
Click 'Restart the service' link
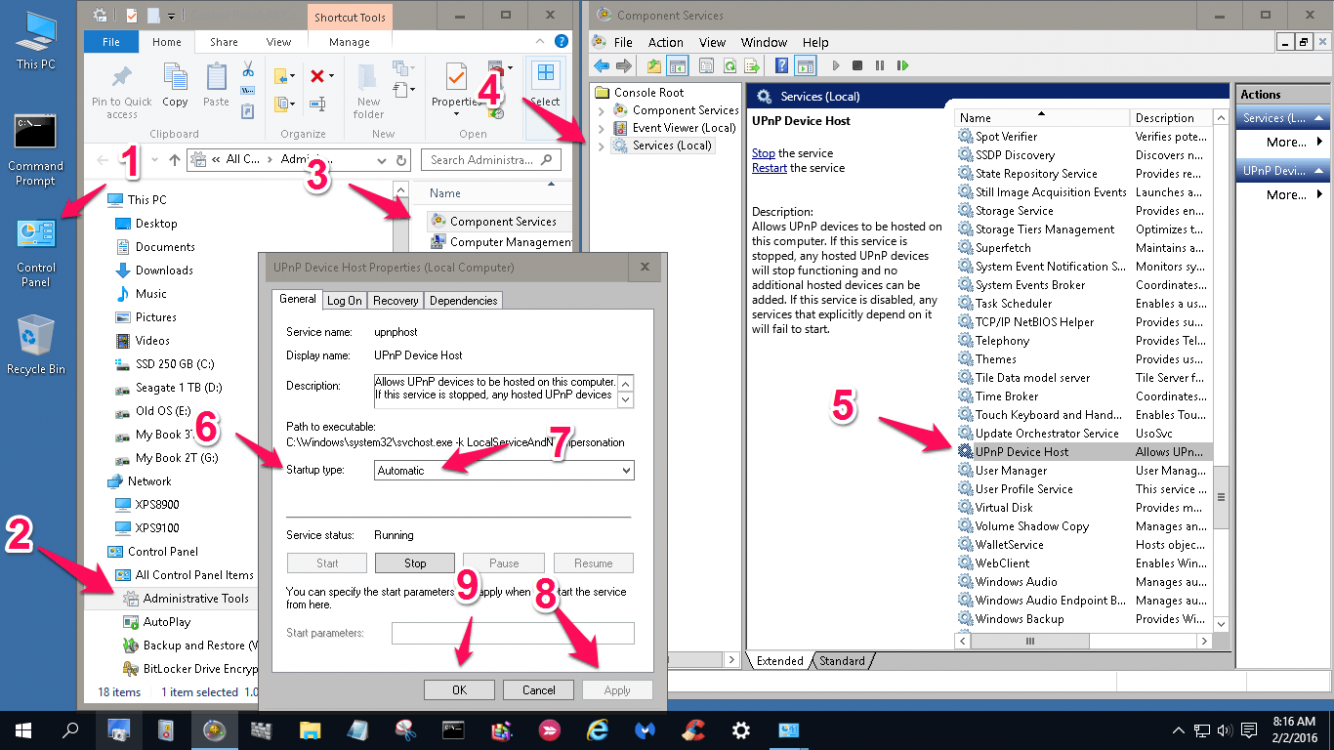(769, 168)
